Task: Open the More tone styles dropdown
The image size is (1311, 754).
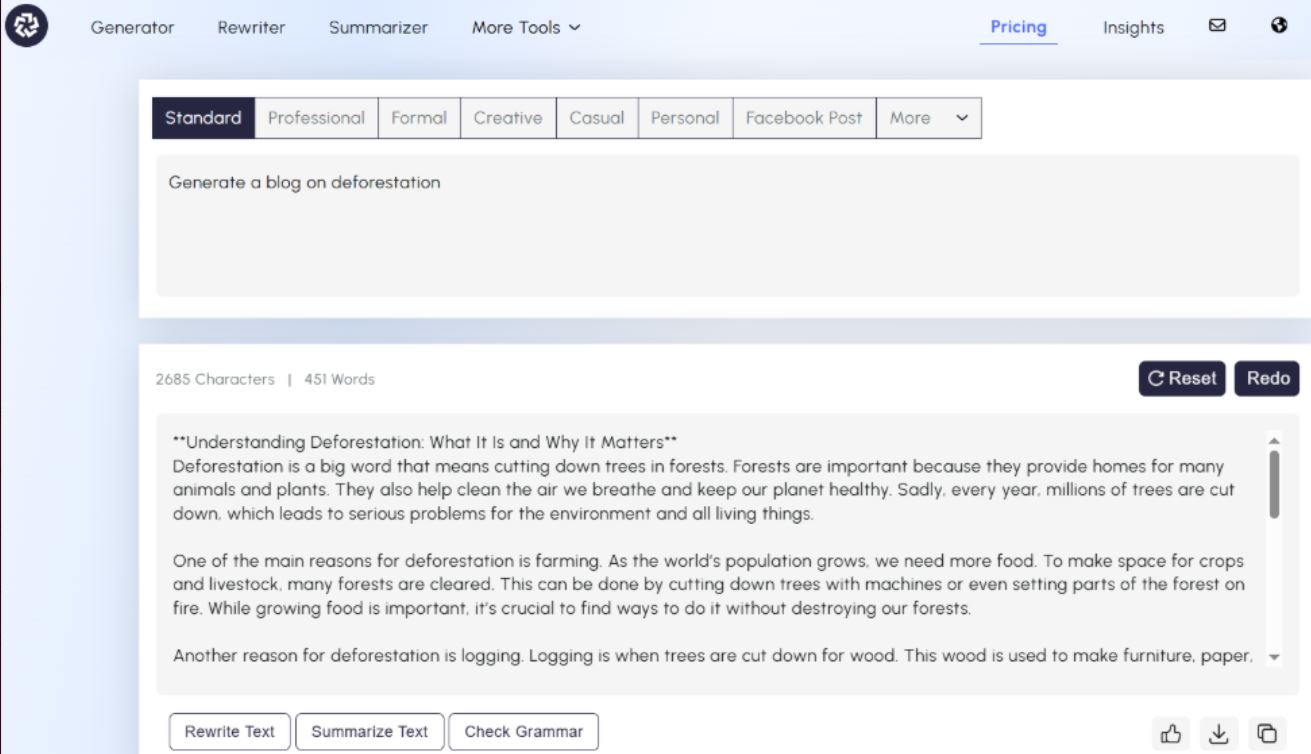Action: pyautogui.click(x=928, y=118)
